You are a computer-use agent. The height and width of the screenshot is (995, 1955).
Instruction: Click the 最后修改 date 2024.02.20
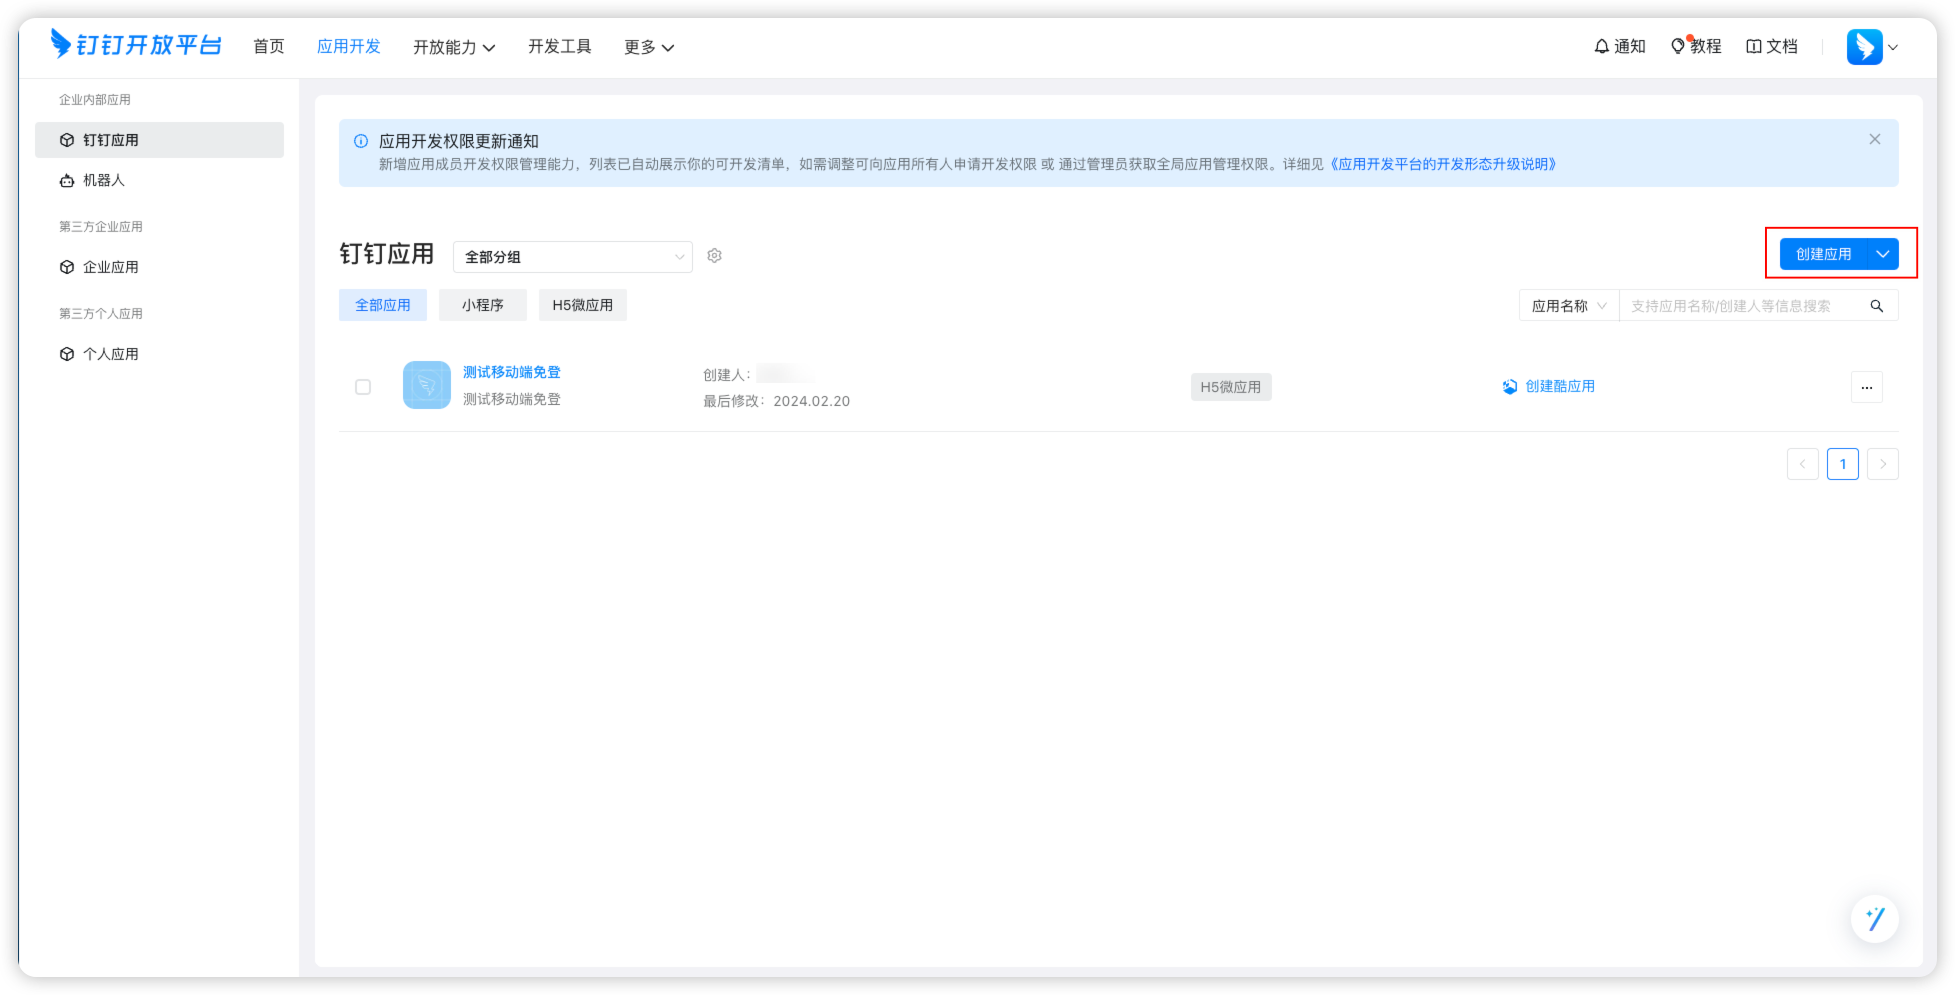(x=812, y=401)
